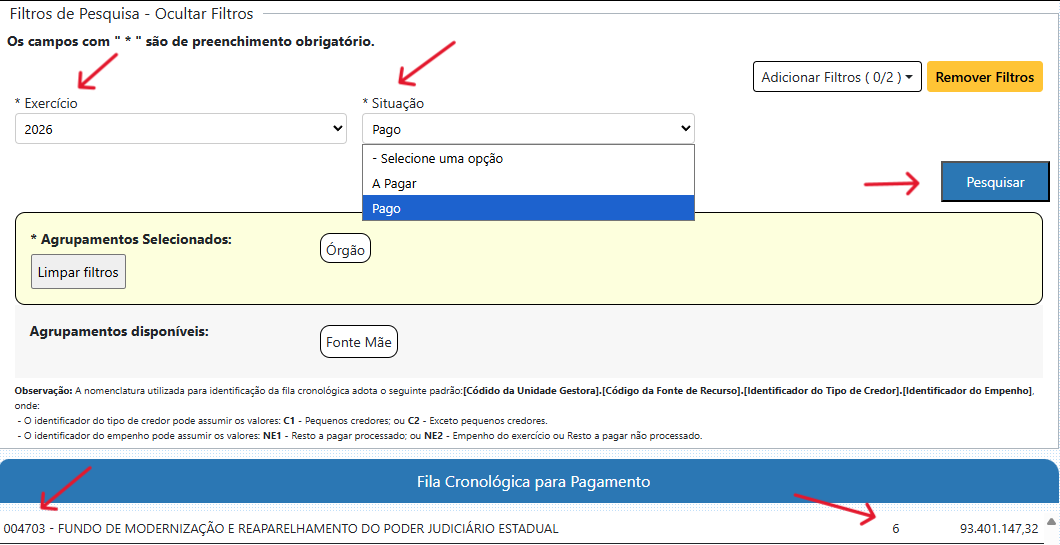Click 'Filtros de Pesquisa - Ocultar Filtros' header
The width and height of the screenshot is (1060, 545).
(x=131, y=14)
